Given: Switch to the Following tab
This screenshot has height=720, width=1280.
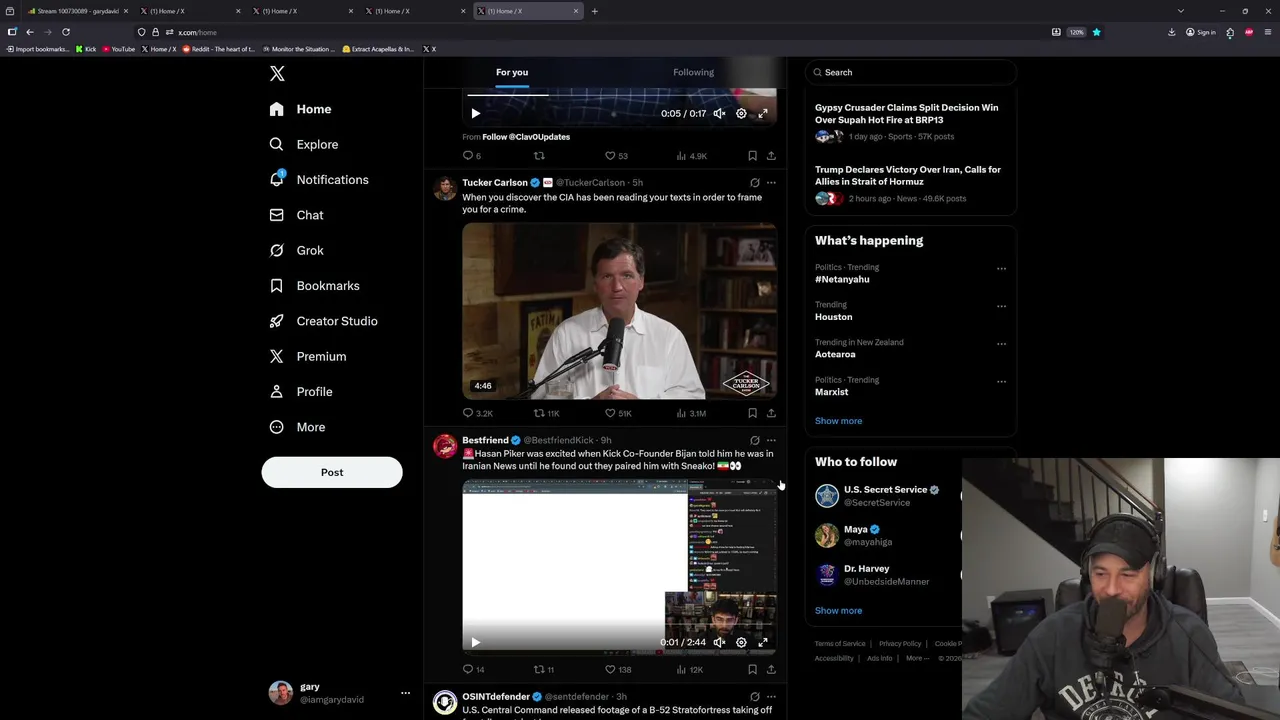Looking at the screenshot, I should click(x=693, y=72).
